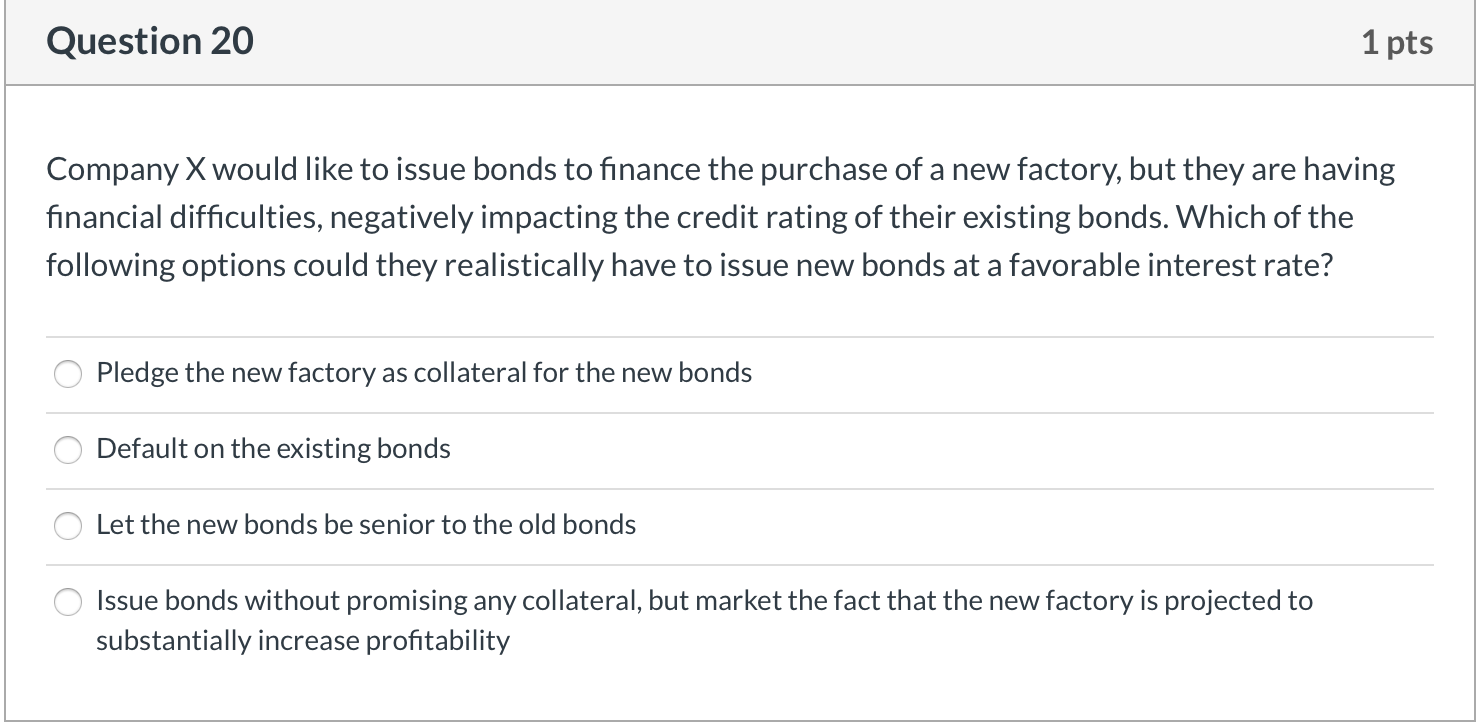Click the 'Let the new bonds be senior' text
Image resolution: width=1484 pixels, height=724 pixels.
pyautogui.click(x=365, y=524)
